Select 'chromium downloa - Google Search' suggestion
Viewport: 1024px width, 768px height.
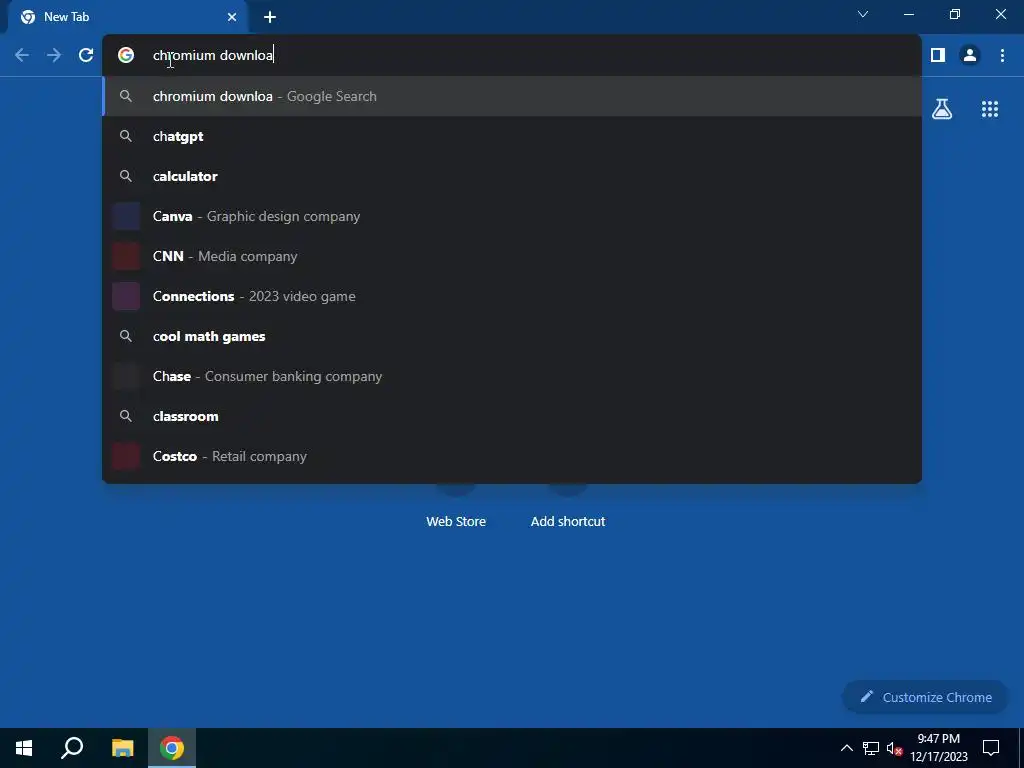pyautogui.click(x=512, y=96)
